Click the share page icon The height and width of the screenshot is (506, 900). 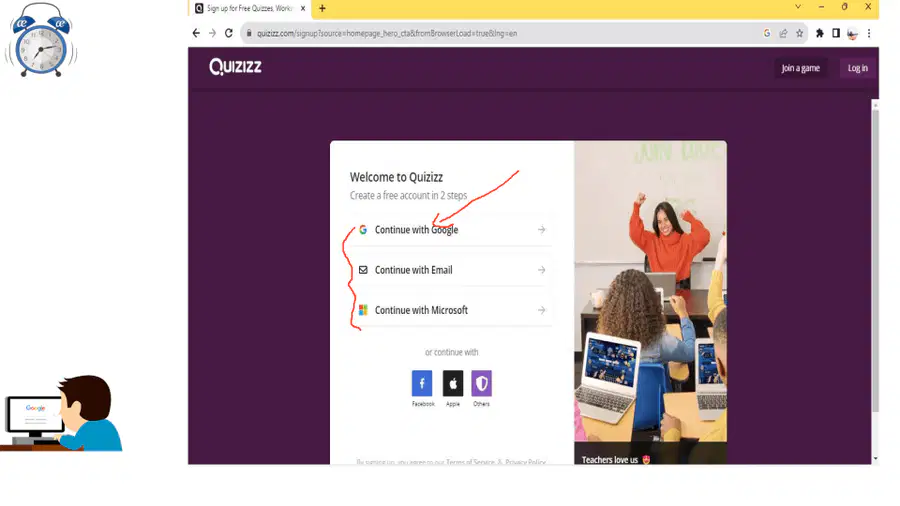coord(783,33)
